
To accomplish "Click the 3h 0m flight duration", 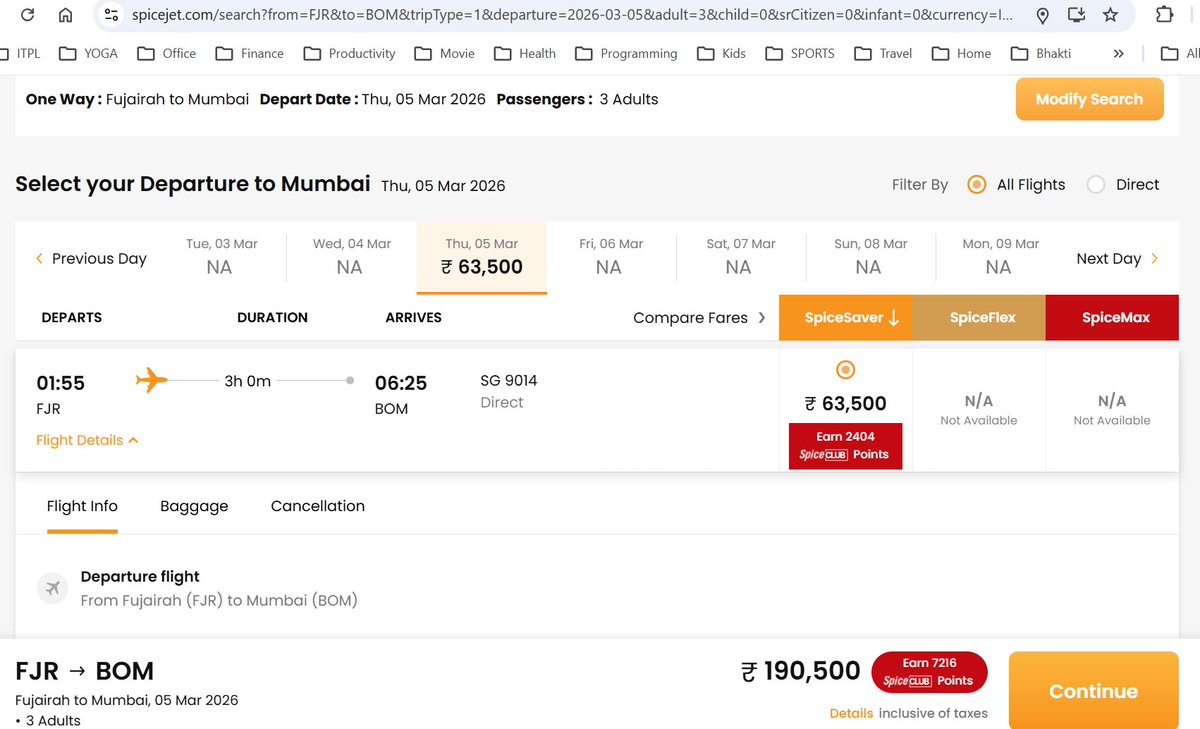I will [248, 380].
